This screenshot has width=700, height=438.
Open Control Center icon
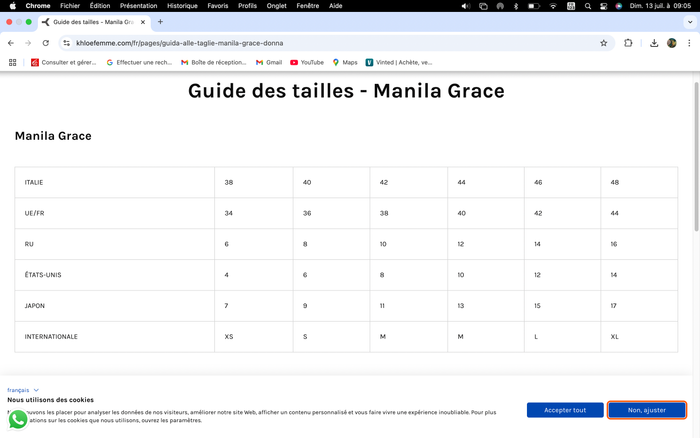pos(604,6)
